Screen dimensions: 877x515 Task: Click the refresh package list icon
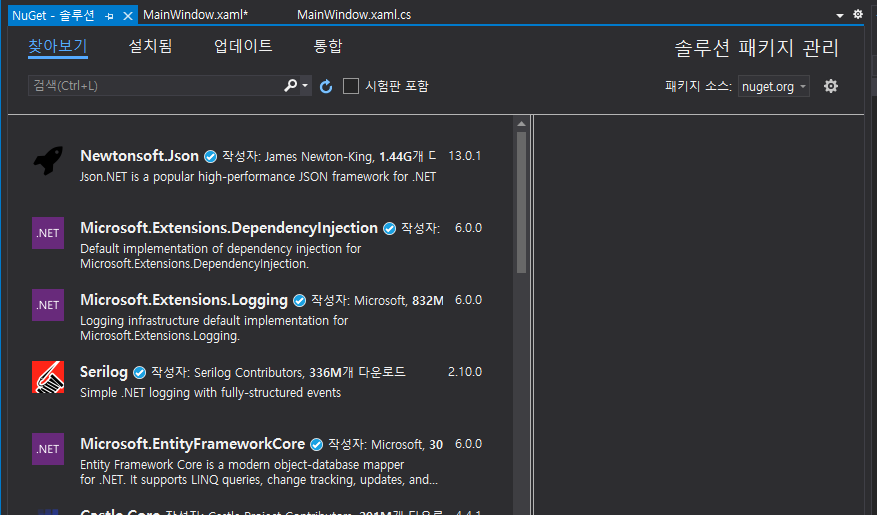(x=326, y=86)
